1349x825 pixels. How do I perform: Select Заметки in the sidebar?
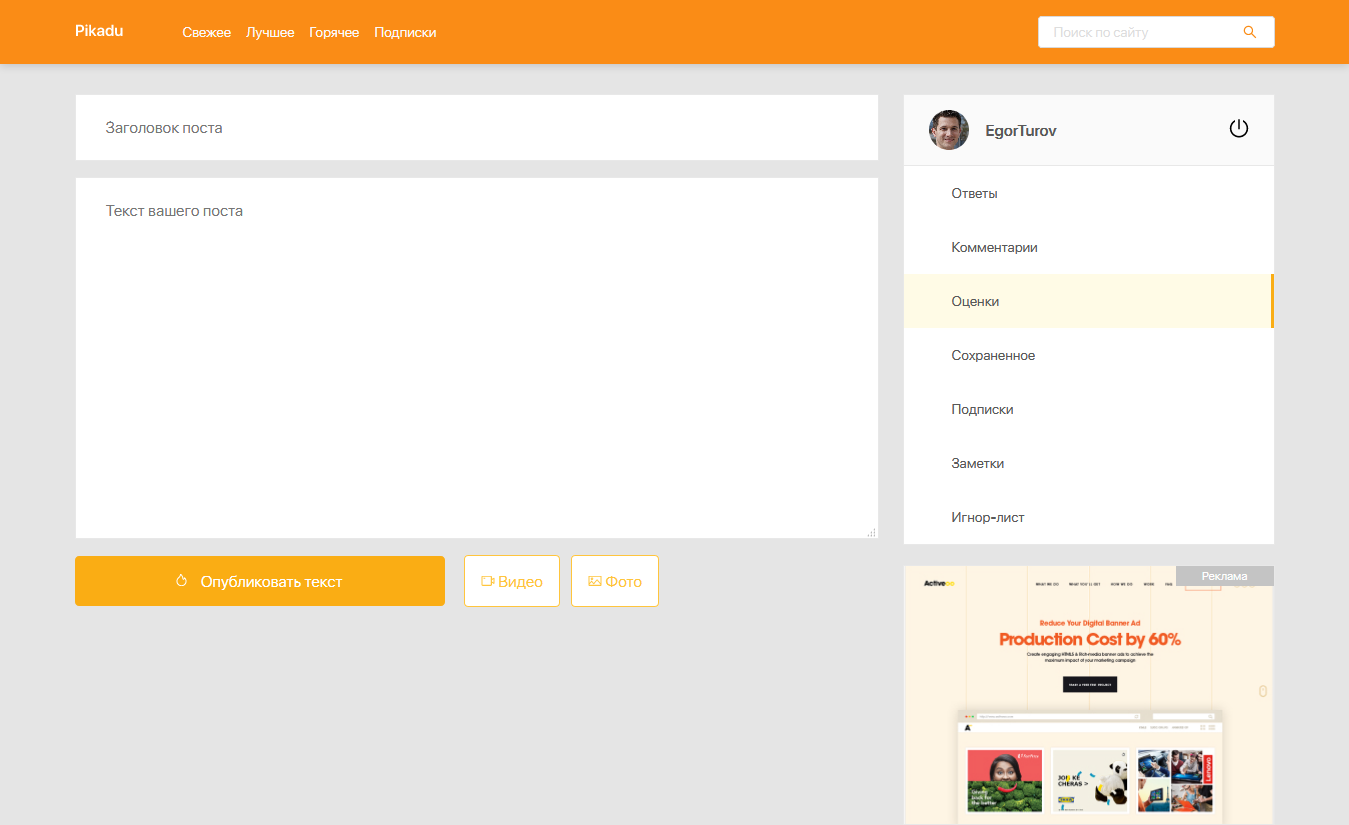pyautogui.click(x=1089, y=463)
